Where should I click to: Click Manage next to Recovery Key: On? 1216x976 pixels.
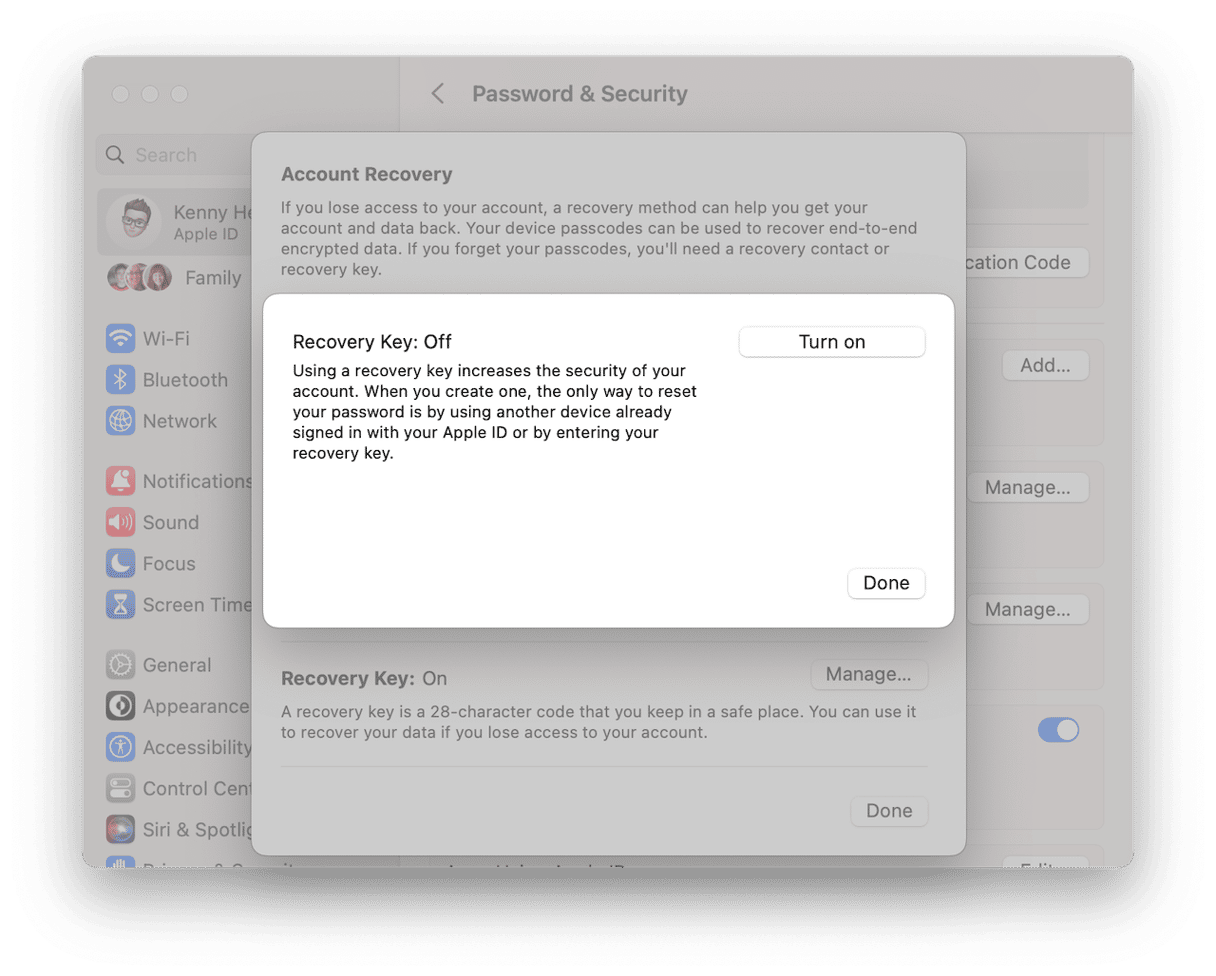(x=869, y=675)
